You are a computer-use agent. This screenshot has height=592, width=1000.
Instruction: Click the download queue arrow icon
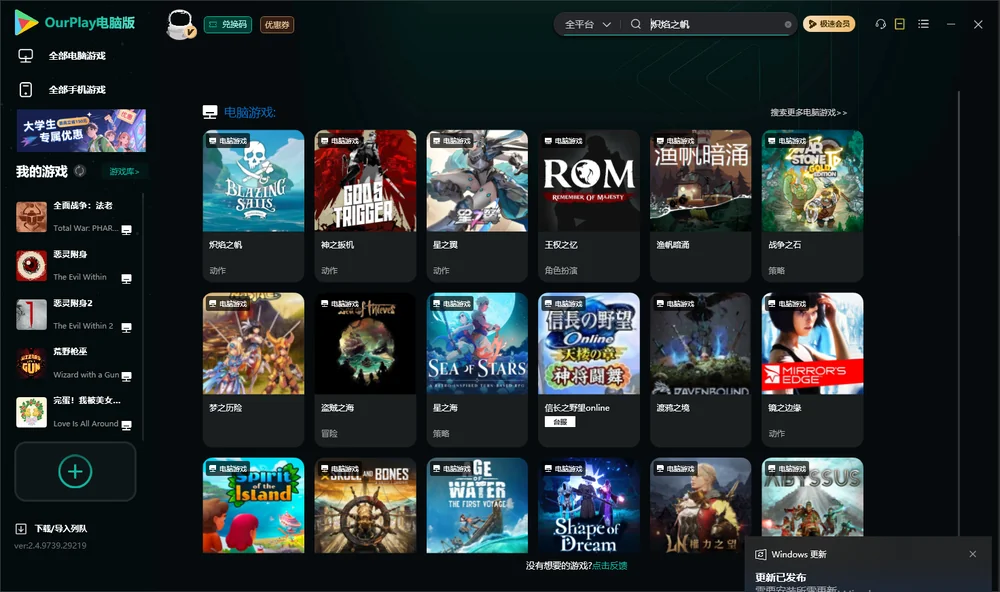point(20,528)
